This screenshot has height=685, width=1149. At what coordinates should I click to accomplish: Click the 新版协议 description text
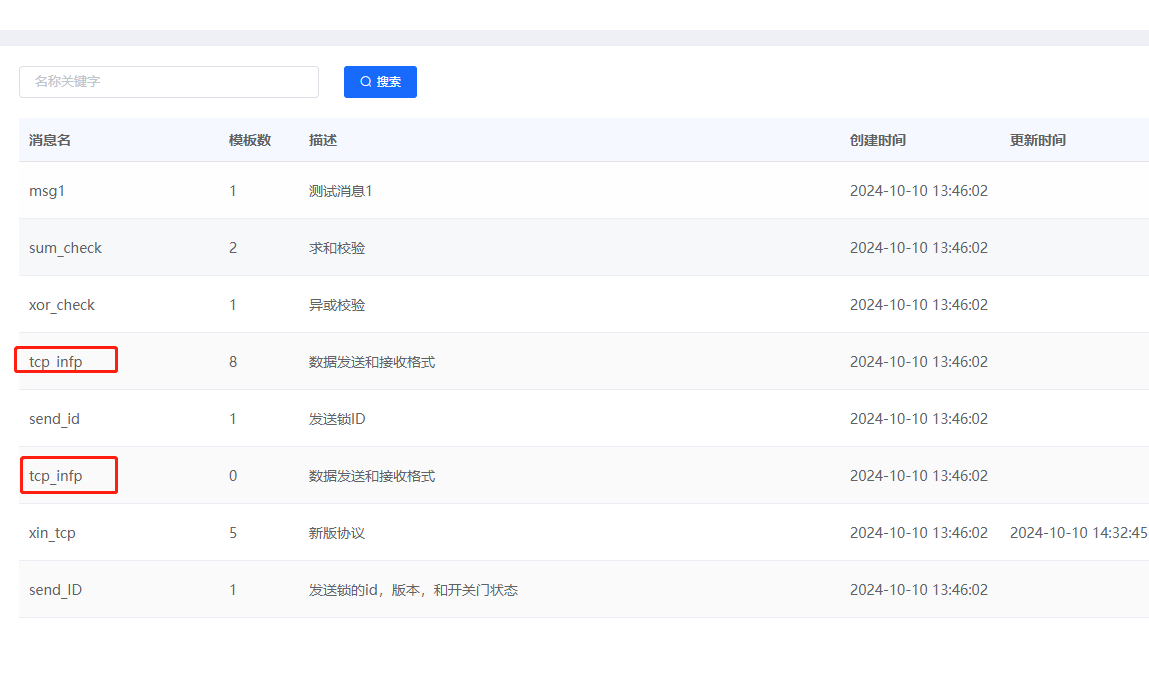pos(333,532)
